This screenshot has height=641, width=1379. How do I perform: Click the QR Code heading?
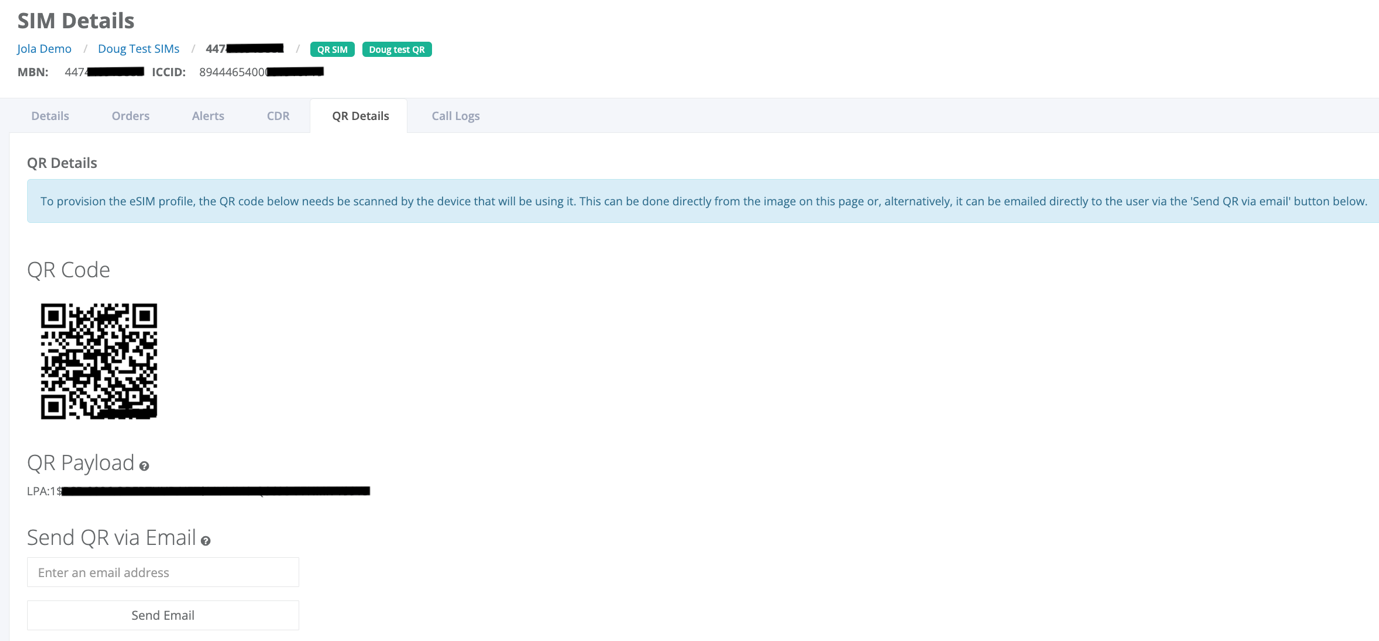(x=68, y=270)
